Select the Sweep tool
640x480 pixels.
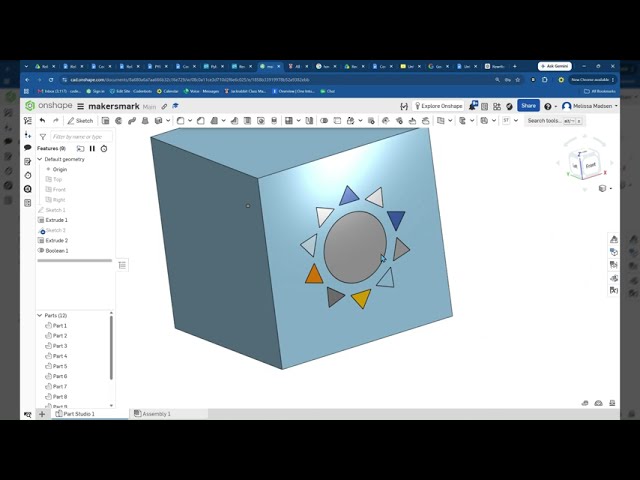[132, 120]
